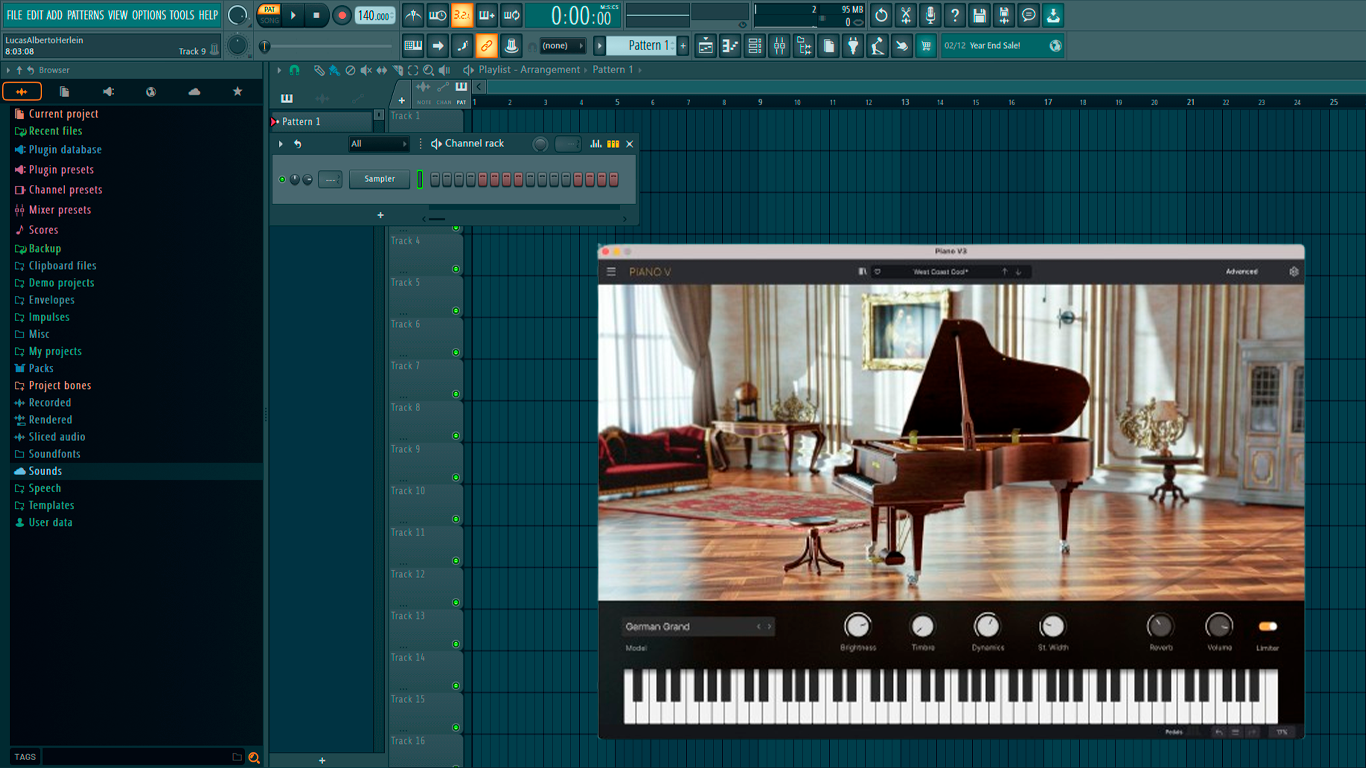Toggle PAT/SONG mode switch
The image size is (1366, 768).
[x=270, y=15]
